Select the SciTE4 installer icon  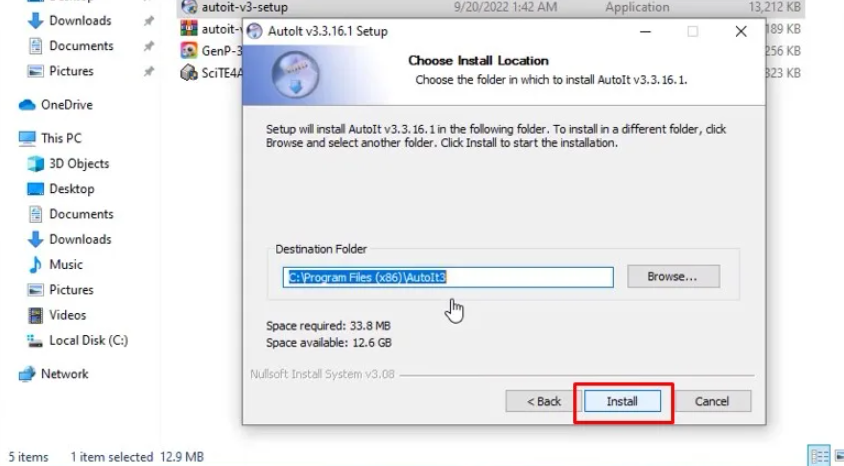click(x=189, y=72)
